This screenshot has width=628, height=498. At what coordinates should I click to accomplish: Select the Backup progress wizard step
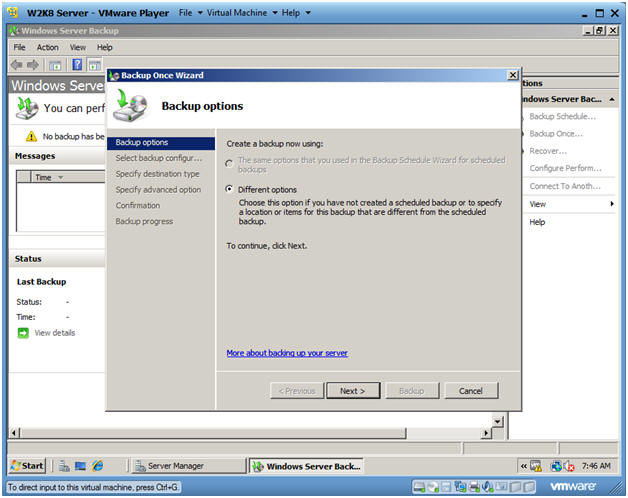(144, 222)
